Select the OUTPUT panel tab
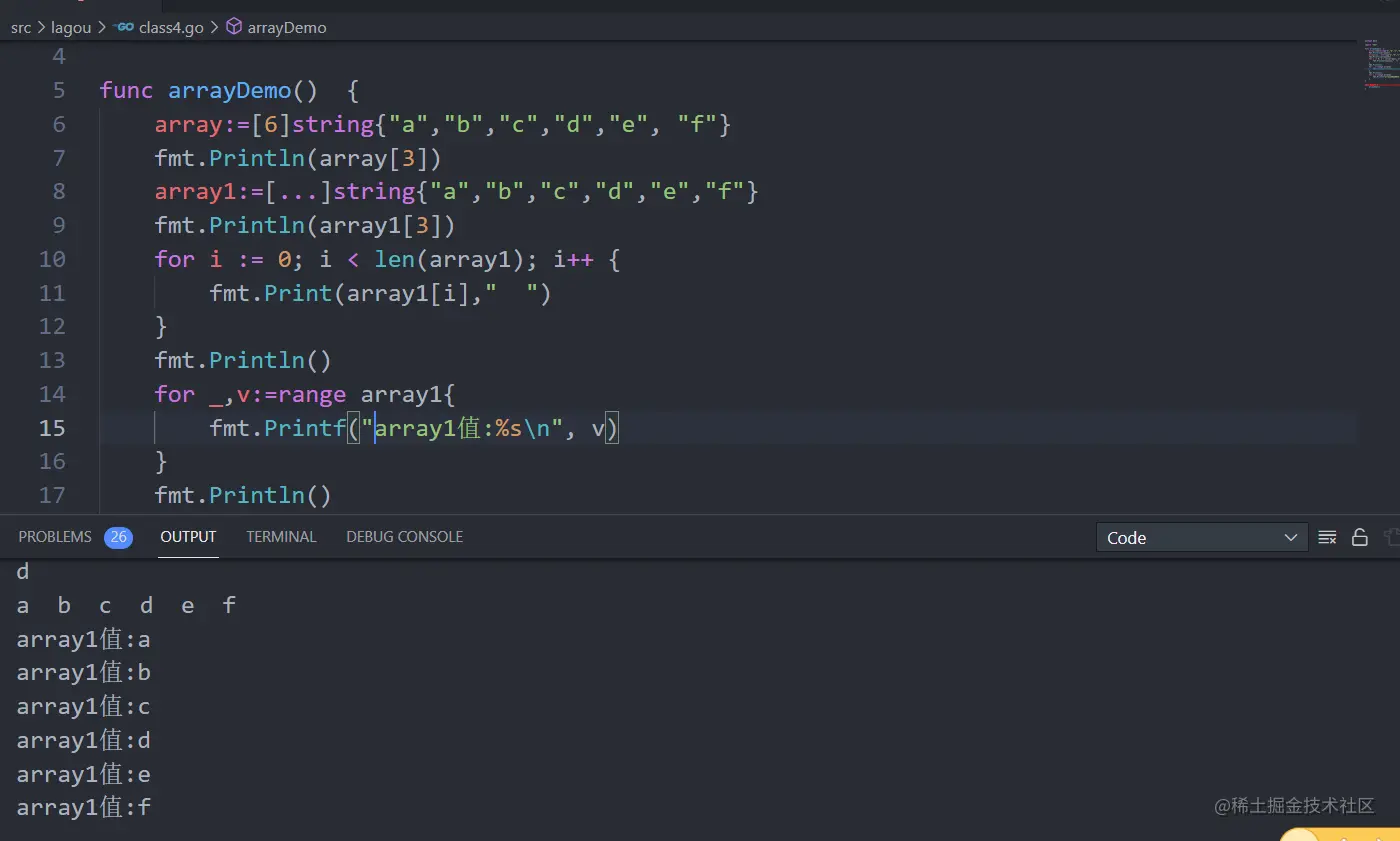1400x841 pixels. 188,537
